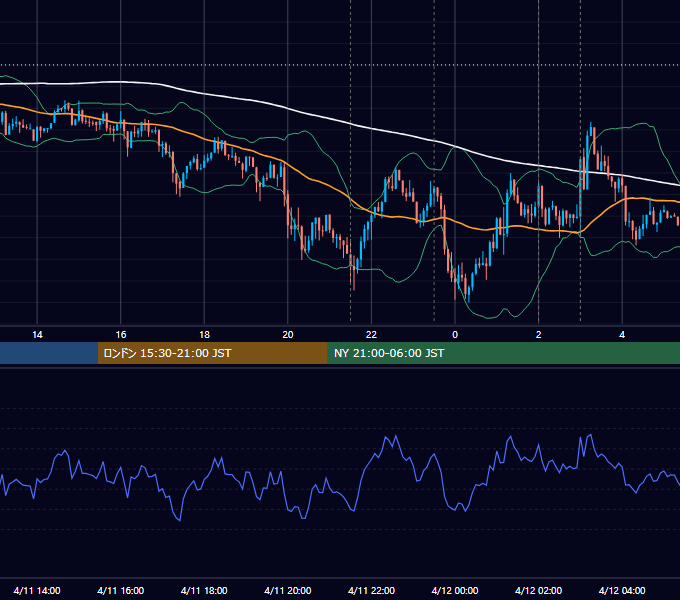Screen dimensions: 680x600
Task: Click the '18' hour axis label
Action: (x=204, y=335)
